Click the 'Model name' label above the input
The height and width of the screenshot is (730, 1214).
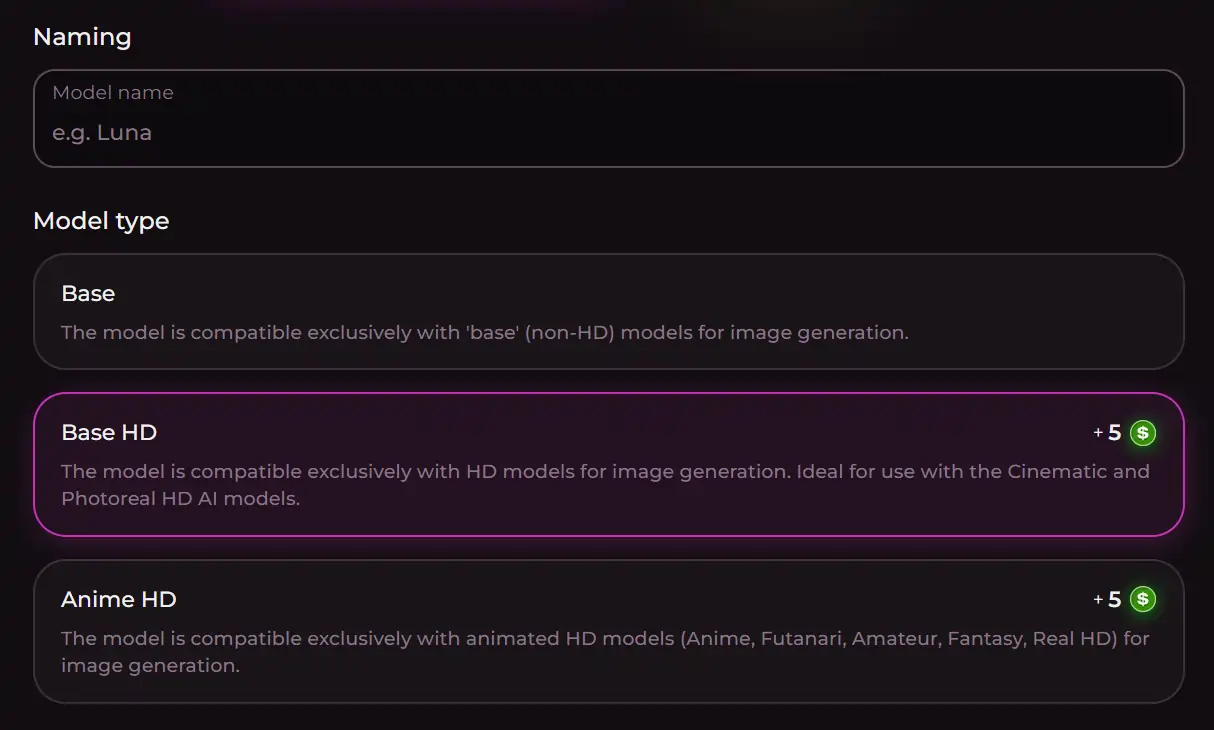(113, 92)
